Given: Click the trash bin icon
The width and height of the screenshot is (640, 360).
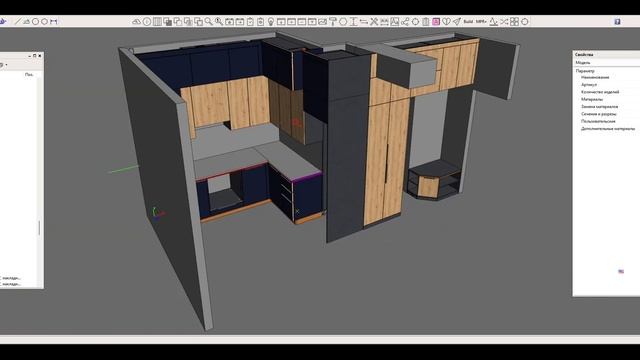Looking at the screenshot, I should 425,22.
